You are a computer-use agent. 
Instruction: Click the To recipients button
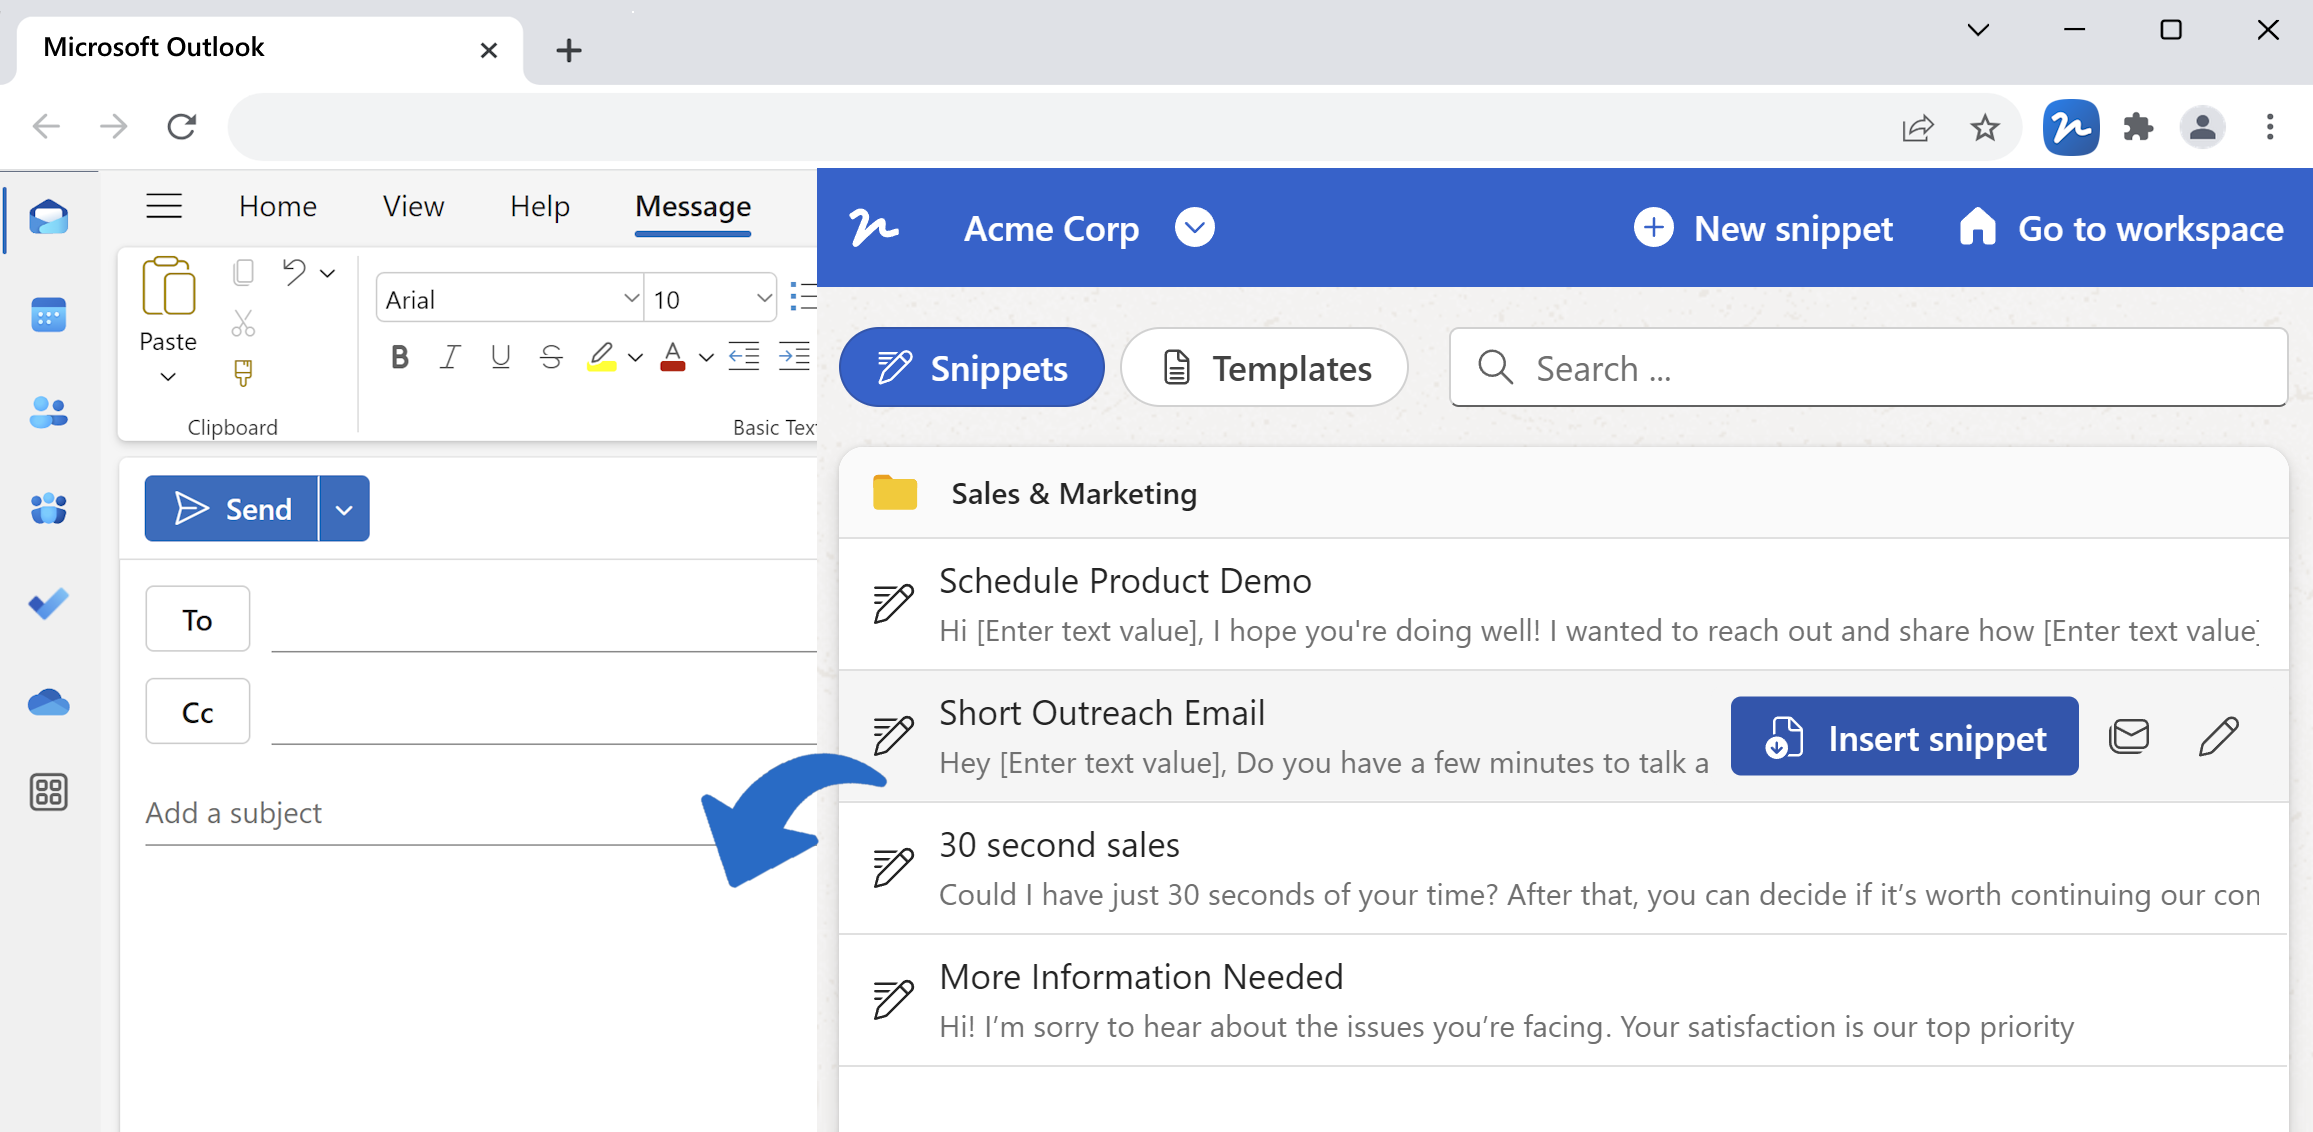click(198, 619)
